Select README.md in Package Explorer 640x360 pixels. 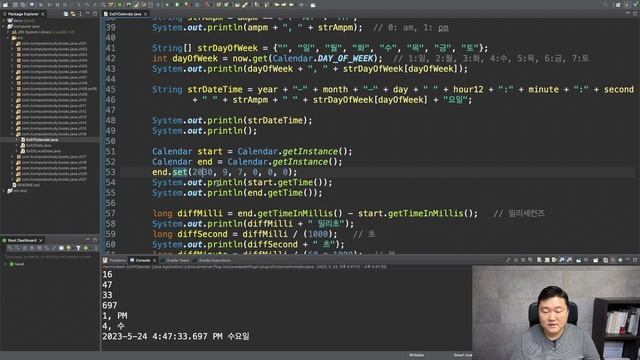pos(29,185)
